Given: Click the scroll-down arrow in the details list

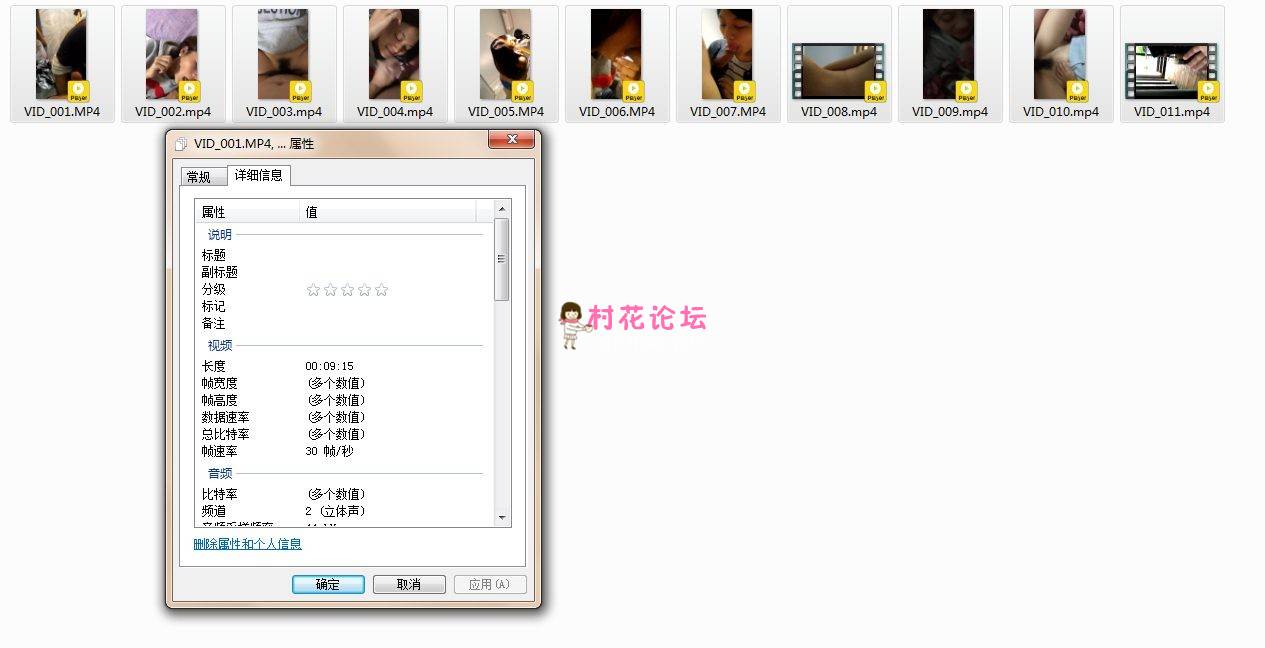Looking at the screenshot, I should pos(502,518).
